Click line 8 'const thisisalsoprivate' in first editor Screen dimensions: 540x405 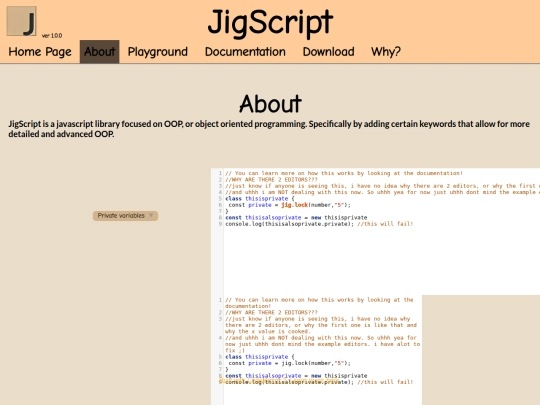click(x=296, y=218)
